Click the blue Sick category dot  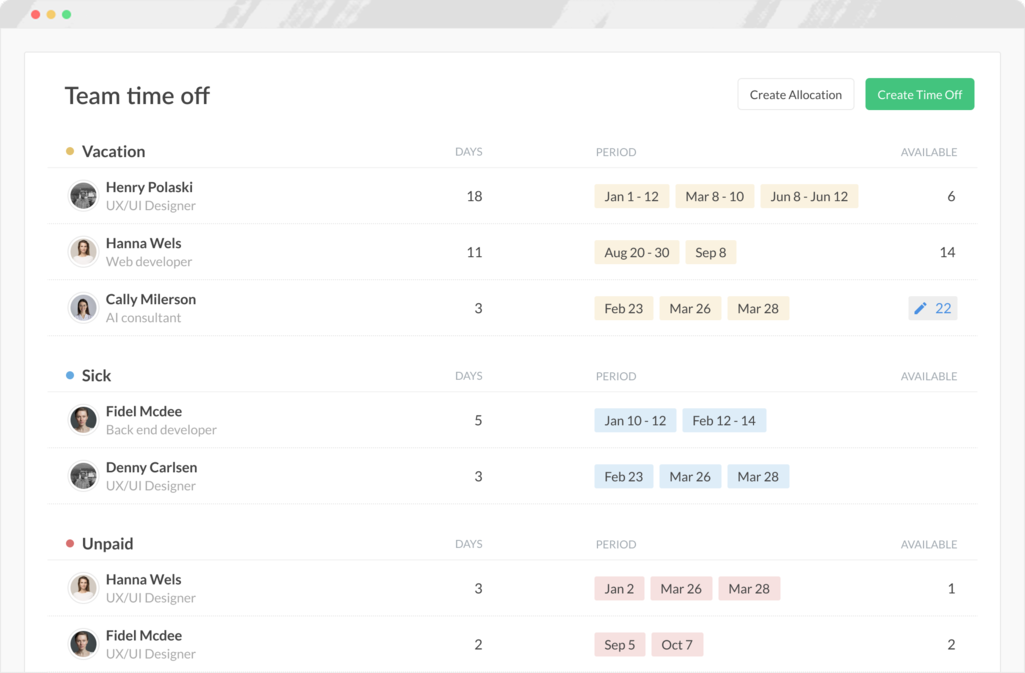click(x=70, y=376)
